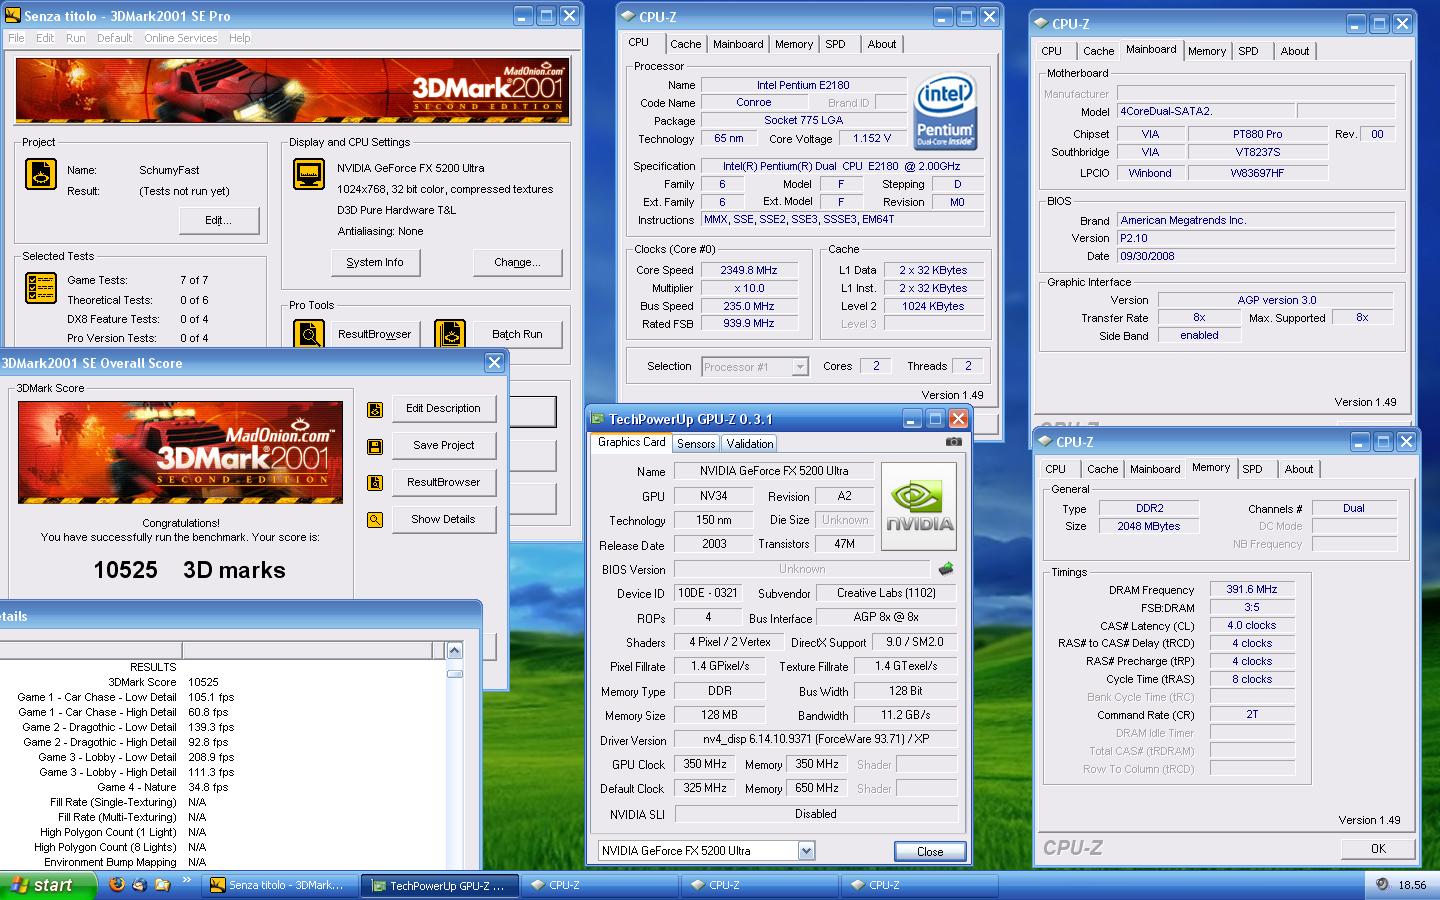Click the Batch Run icon in Pro Tools
Screen dimensions: 1440x900
[449, 334]
